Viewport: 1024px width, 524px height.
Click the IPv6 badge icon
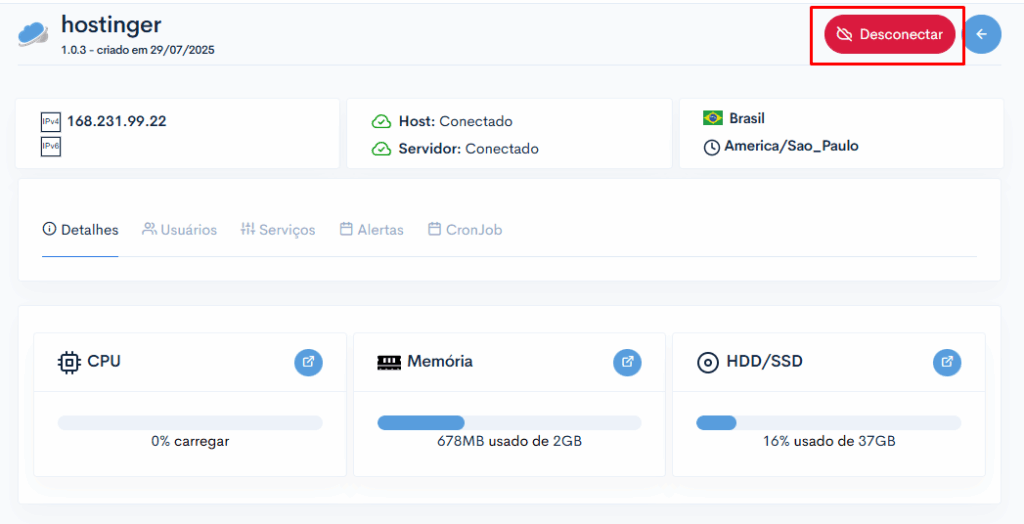(x=51, y=147)
